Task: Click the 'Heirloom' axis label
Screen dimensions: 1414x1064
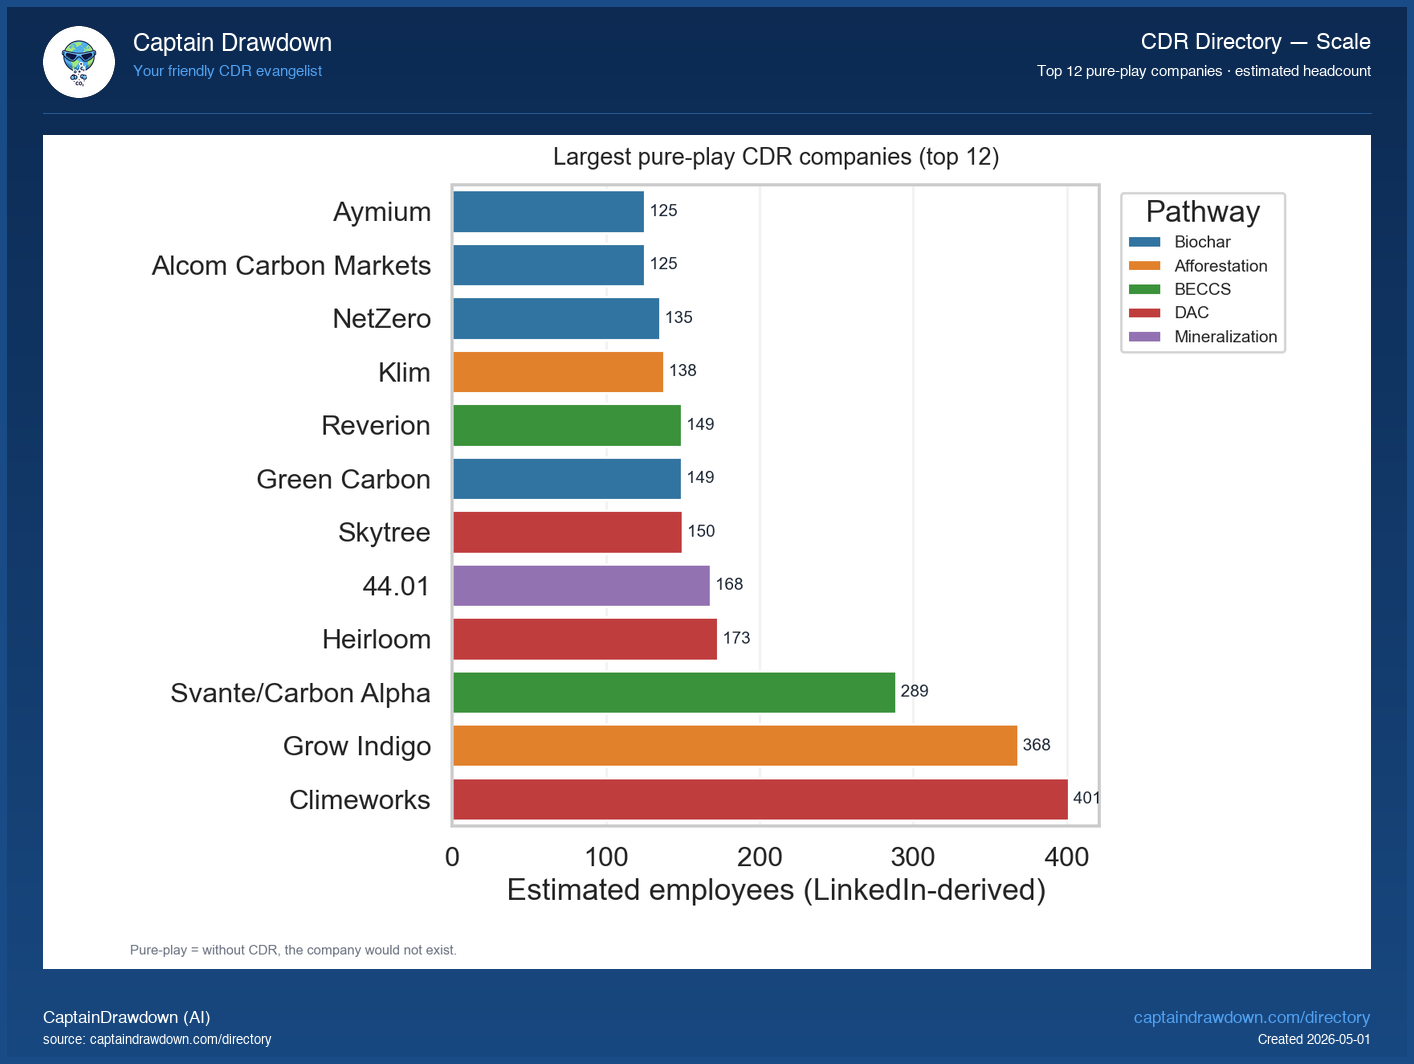Action: tap(376, 639)
